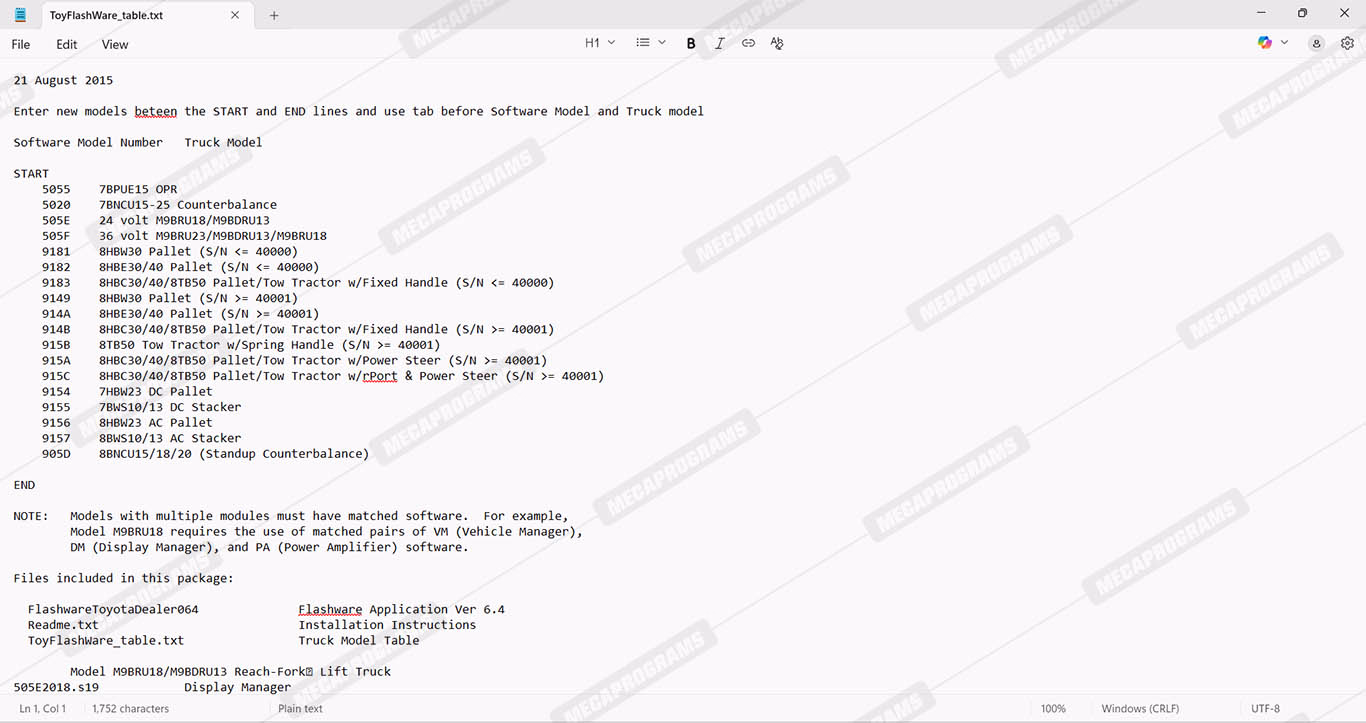Image resolution: width=1366 pixels, height=723 pixels.
Task: Close the ToyFlashWare_table.txt tab
Action: click(235, 15)
